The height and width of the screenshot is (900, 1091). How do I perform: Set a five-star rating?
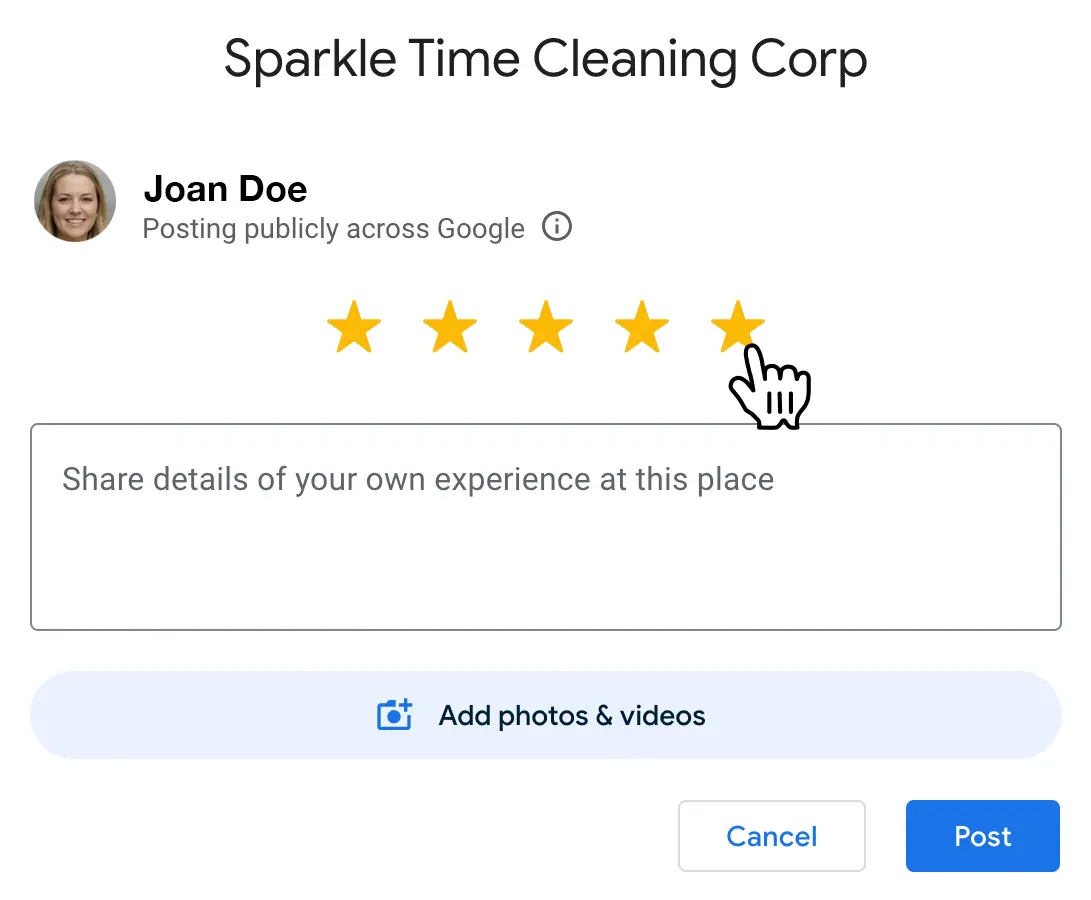737,326
